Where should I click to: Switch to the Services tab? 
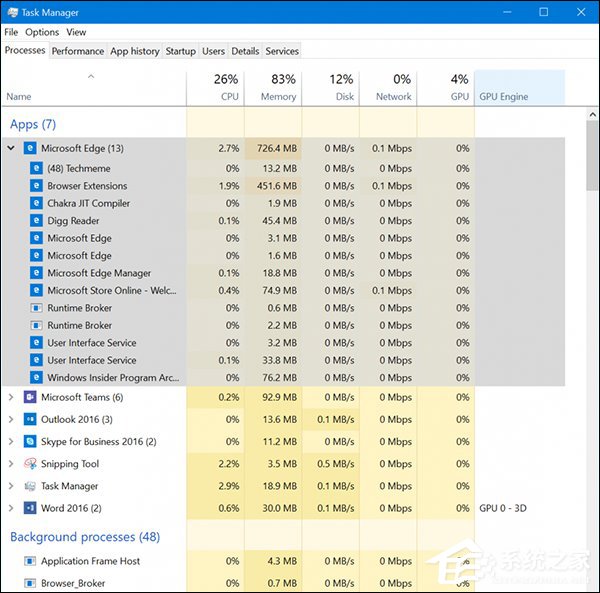click(282, 51)
